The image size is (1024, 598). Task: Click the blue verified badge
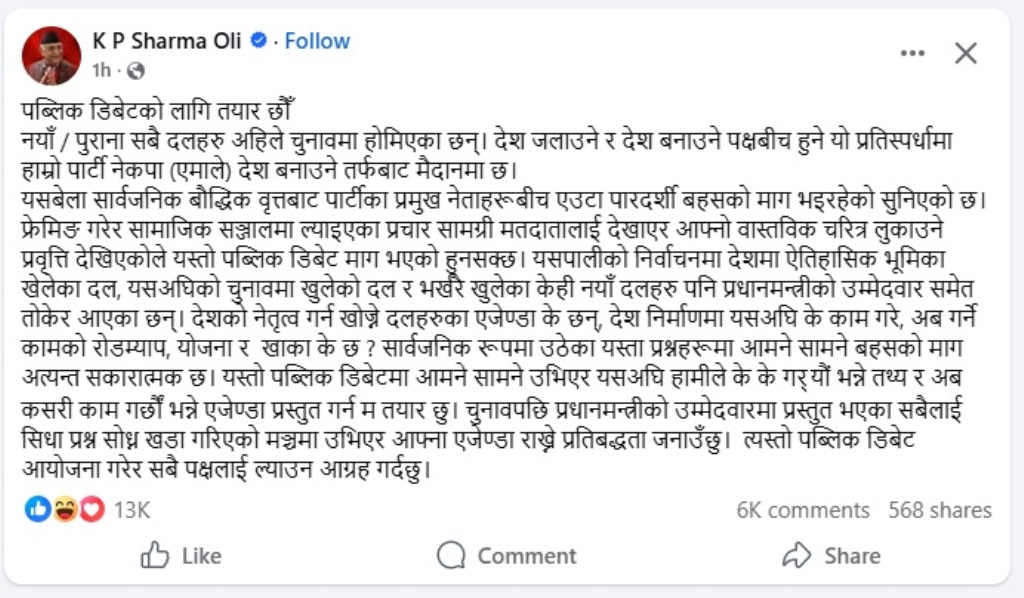click(x=259, y=41)
